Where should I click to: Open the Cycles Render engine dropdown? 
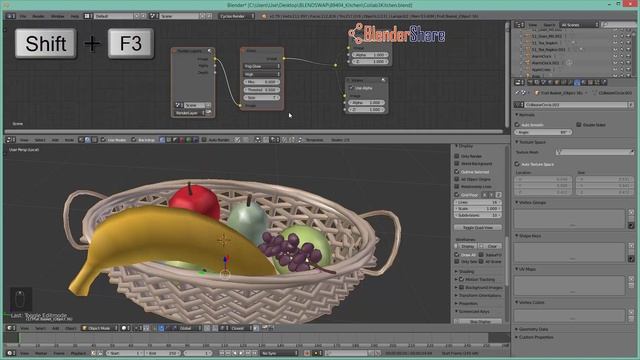tap(237, 16)
